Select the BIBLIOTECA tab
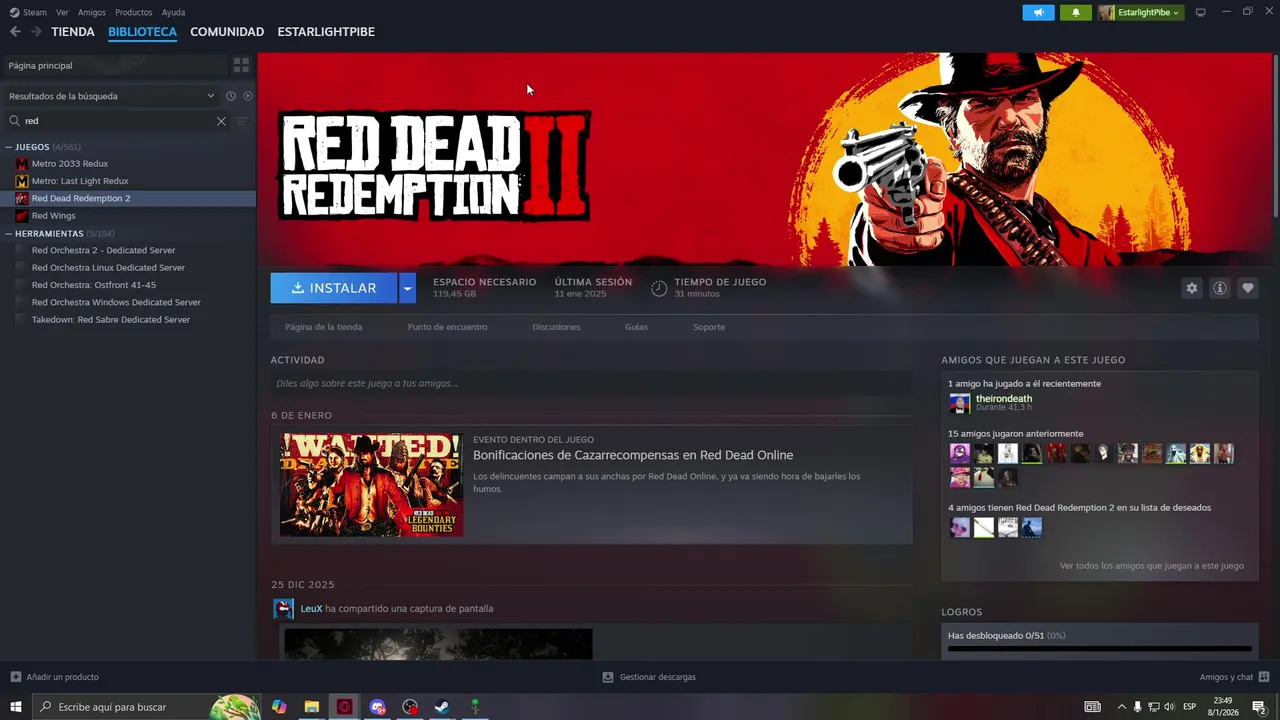Viewport: 1280px width, 720px height. [142, 32]
